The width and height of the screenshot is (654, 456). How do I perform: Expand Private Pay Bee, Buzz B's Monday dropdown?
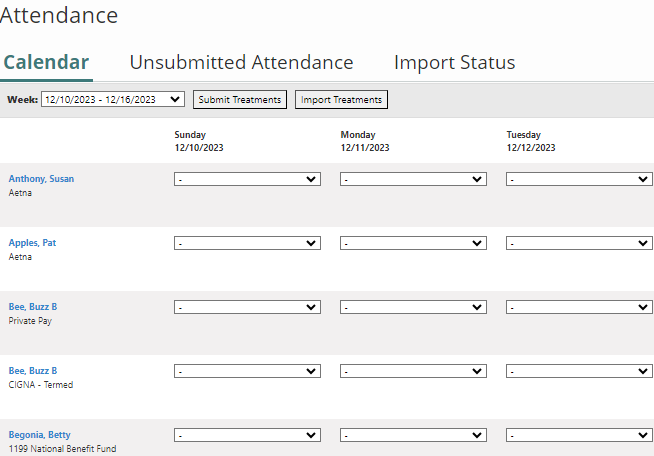point(413,307)
